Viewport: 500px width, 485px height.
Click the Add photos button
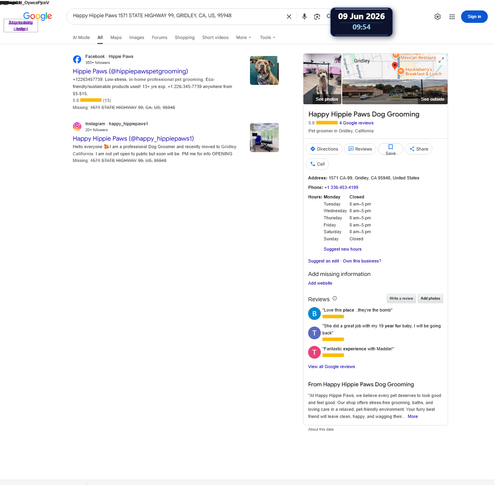(430, 298)
